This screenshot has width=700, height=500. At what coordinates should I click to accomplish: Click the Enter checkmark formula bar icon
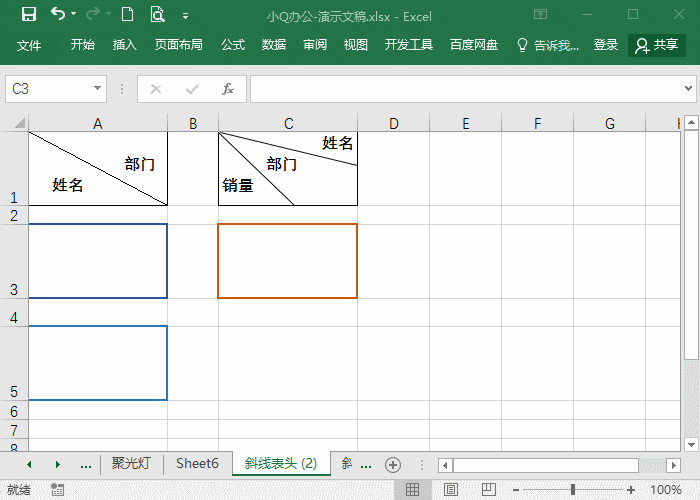192,89
